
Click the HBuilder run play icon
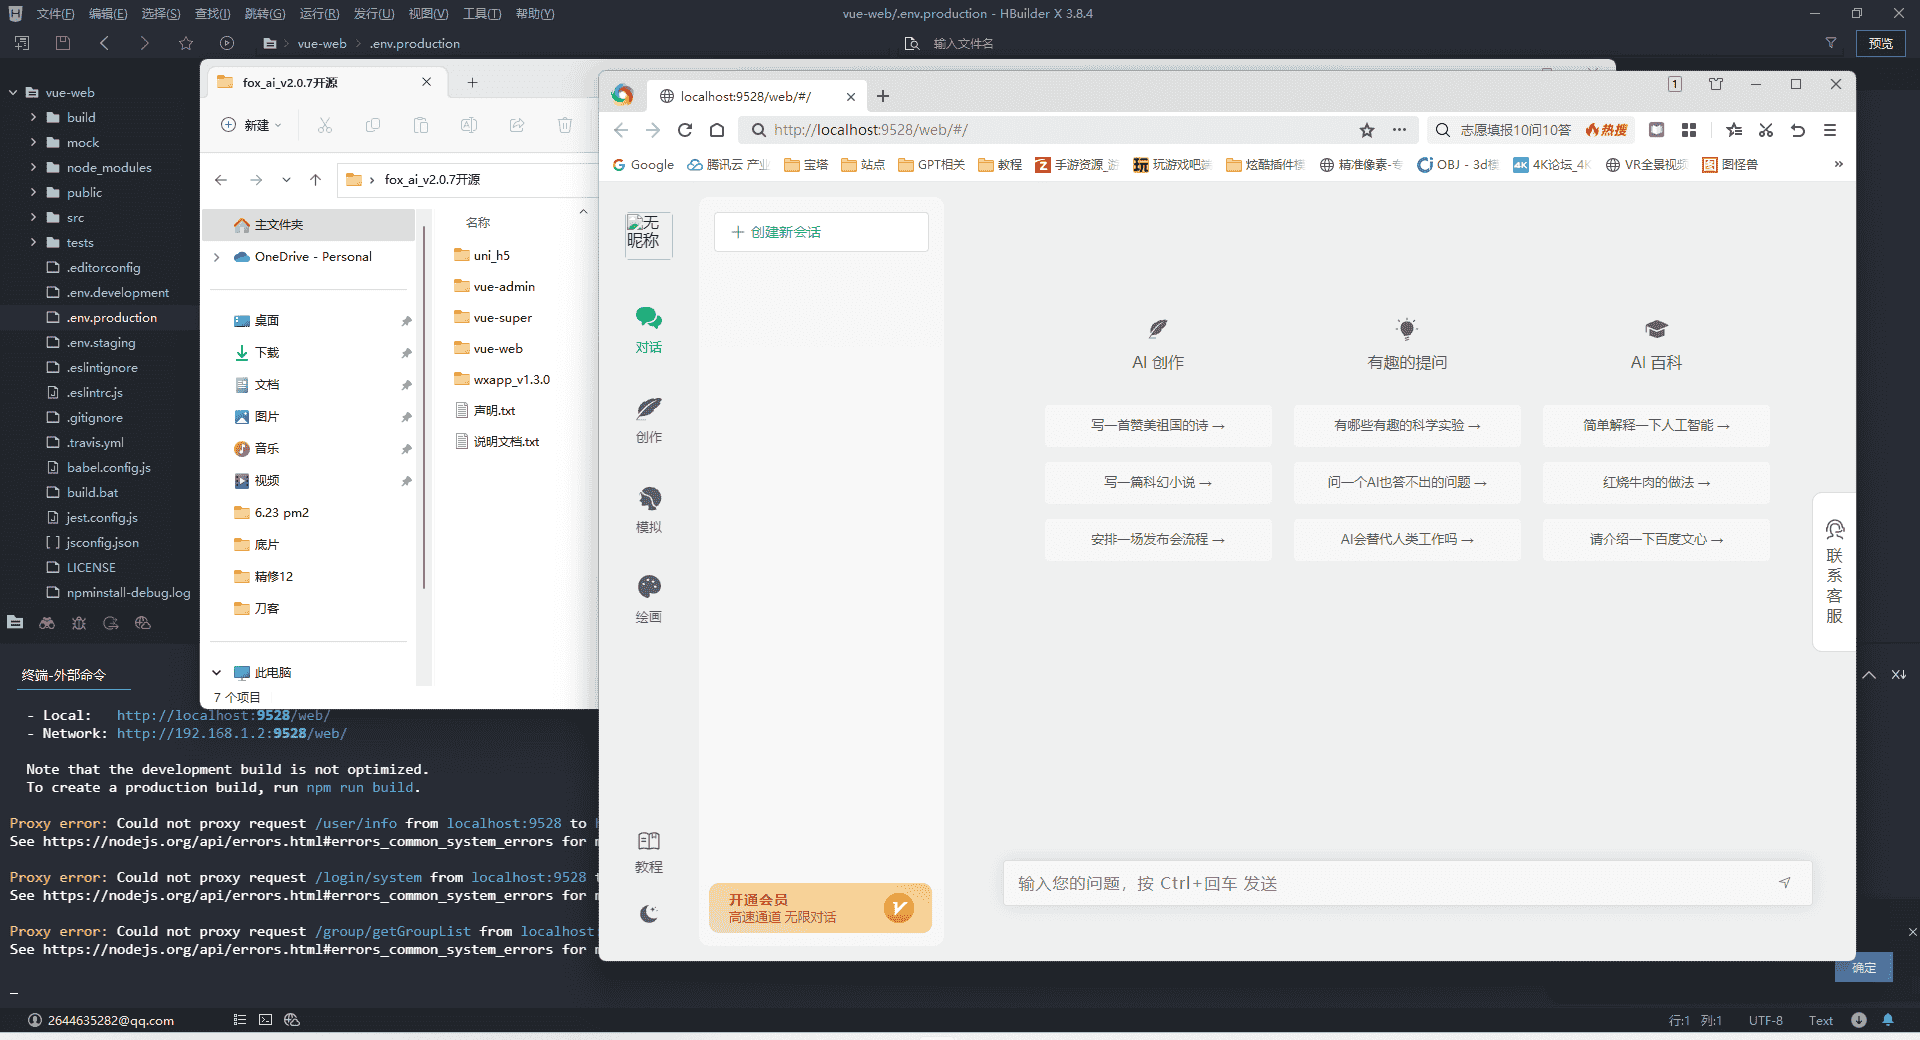[x=227, y=43]
